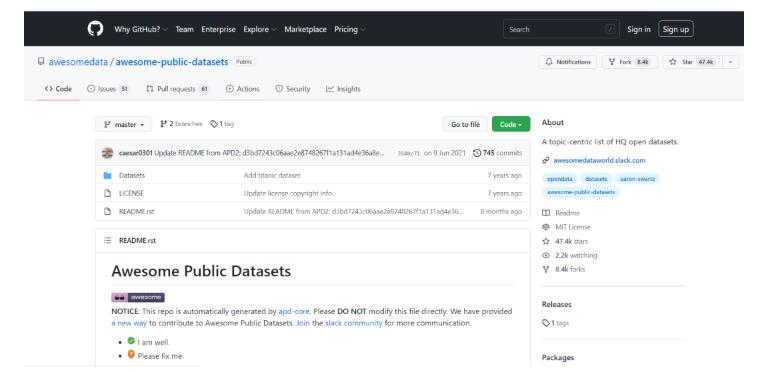Open the awesome-public-datasets repository link
The height and width of the screenshot is (372, 783).
172,62
